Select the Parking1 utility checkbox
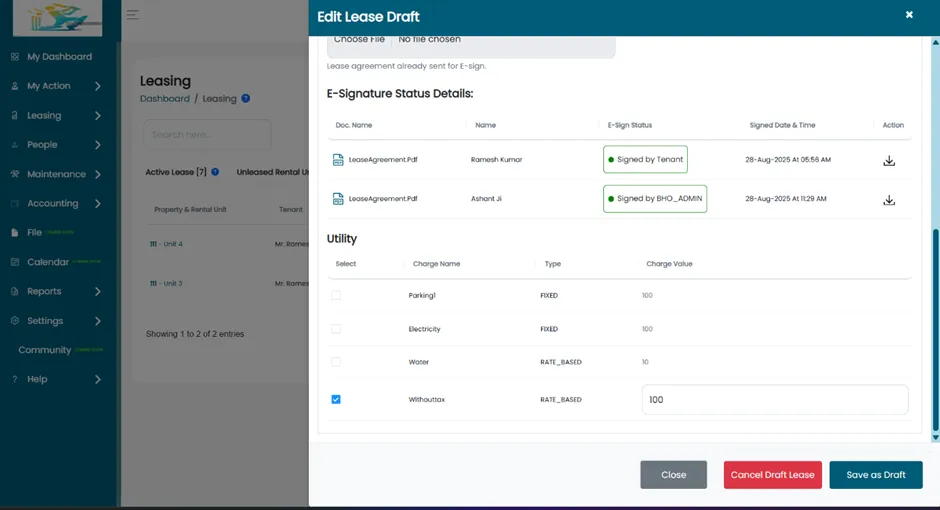940x510 pixels. (336, 295)
